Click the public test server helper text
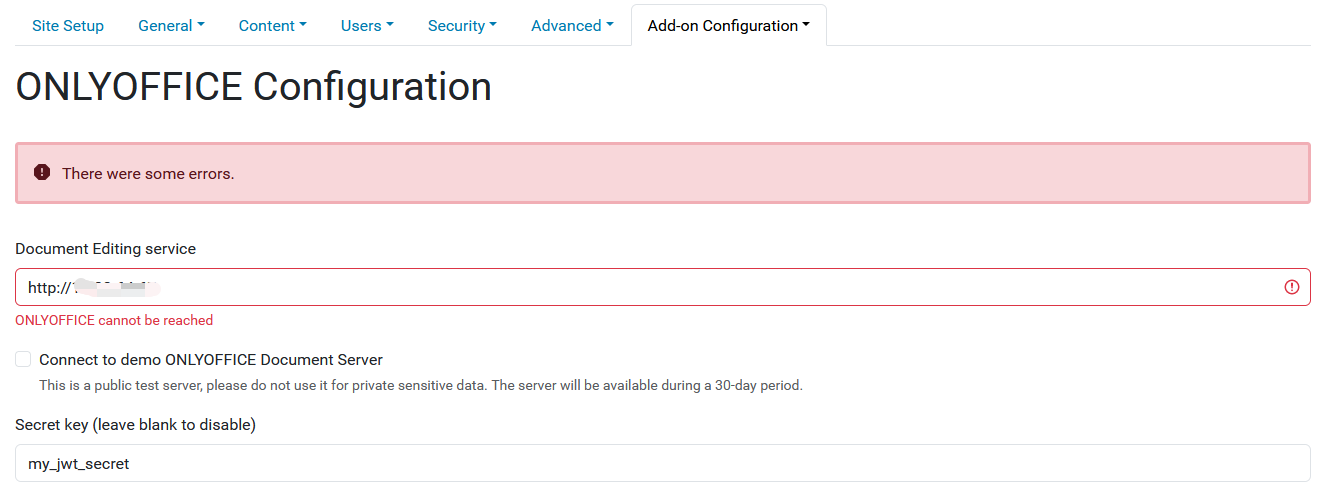Image resolution: width=1321 pixels, height=492 pixels. (421, 385)
